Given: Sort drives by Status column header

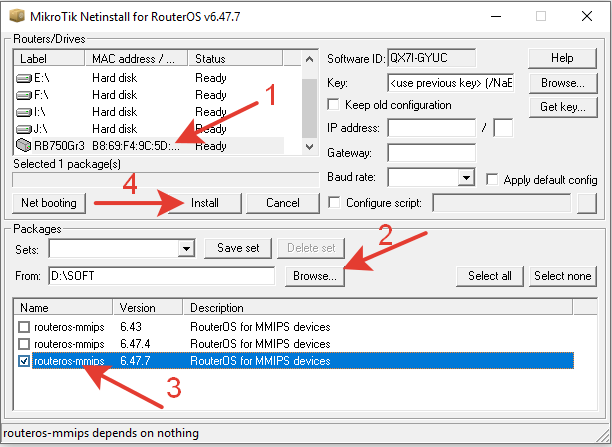Looking at the screenshot, I should [x=235, y=59].
